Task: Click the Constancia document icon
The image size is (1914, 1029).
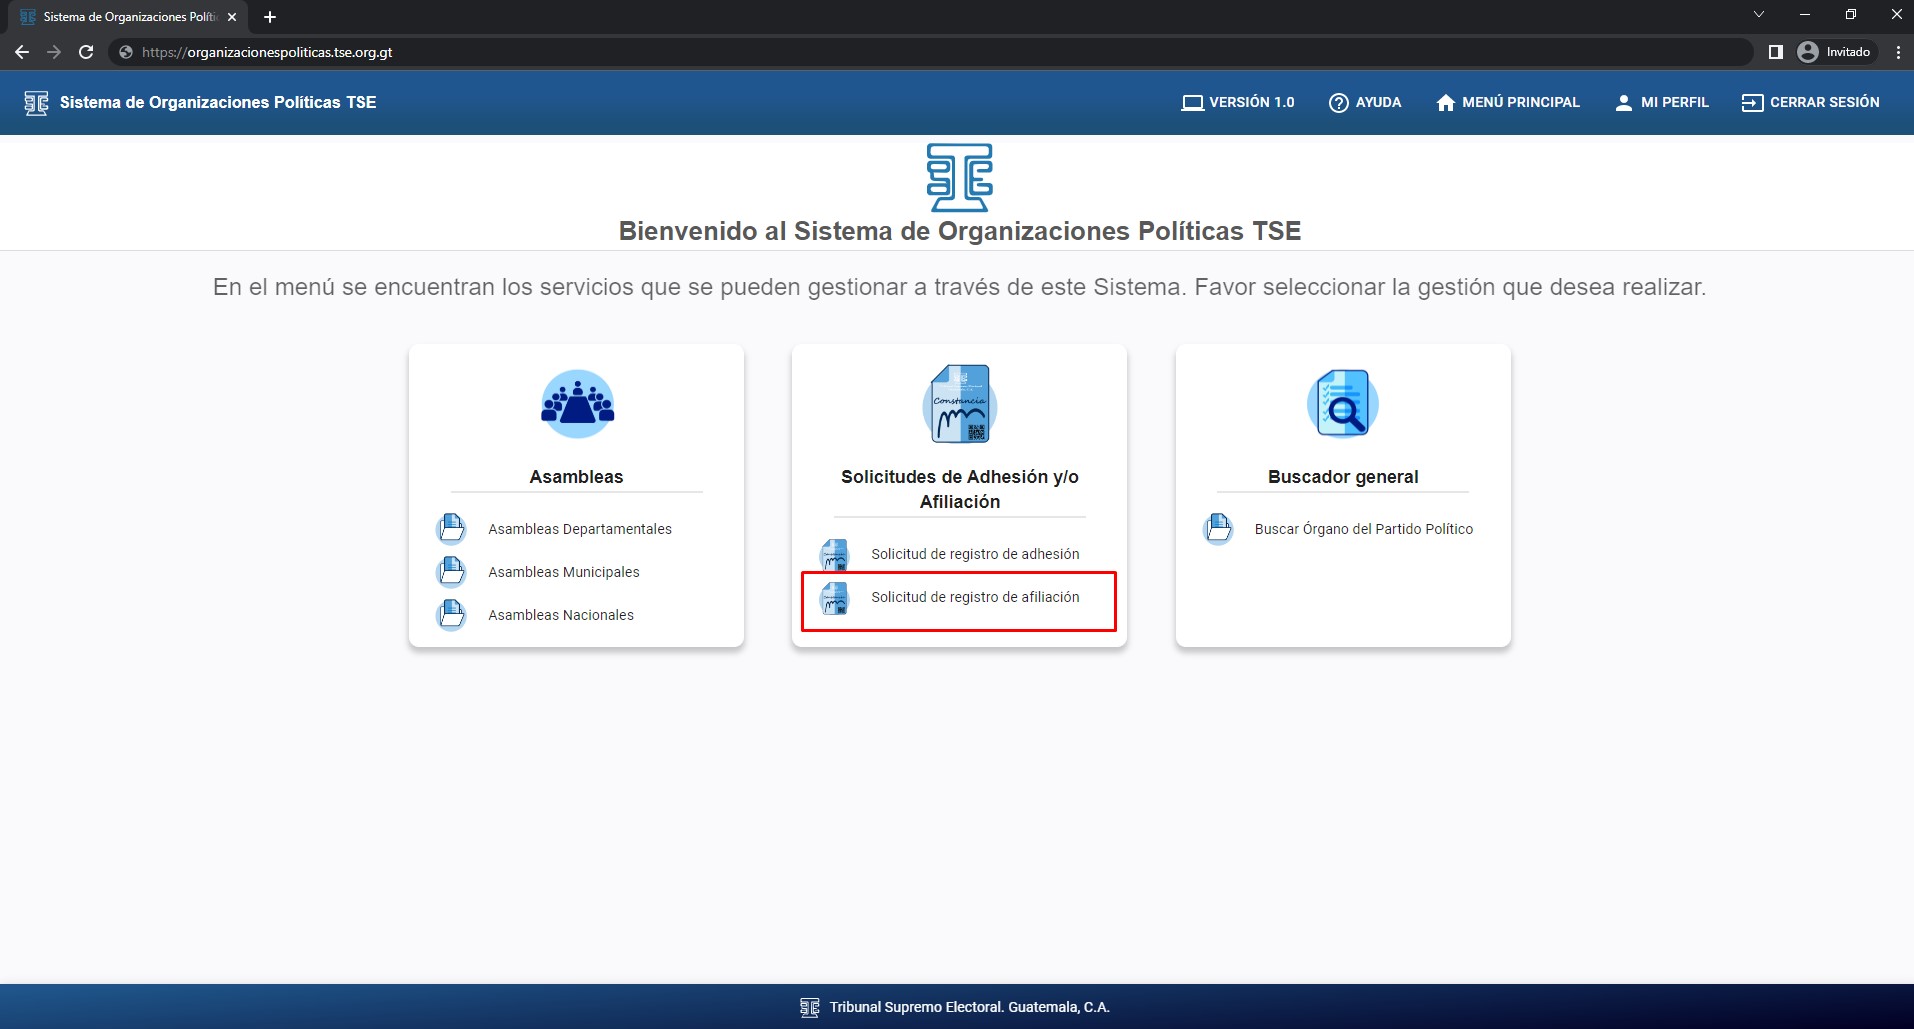Action: click(x=959, y=404)
